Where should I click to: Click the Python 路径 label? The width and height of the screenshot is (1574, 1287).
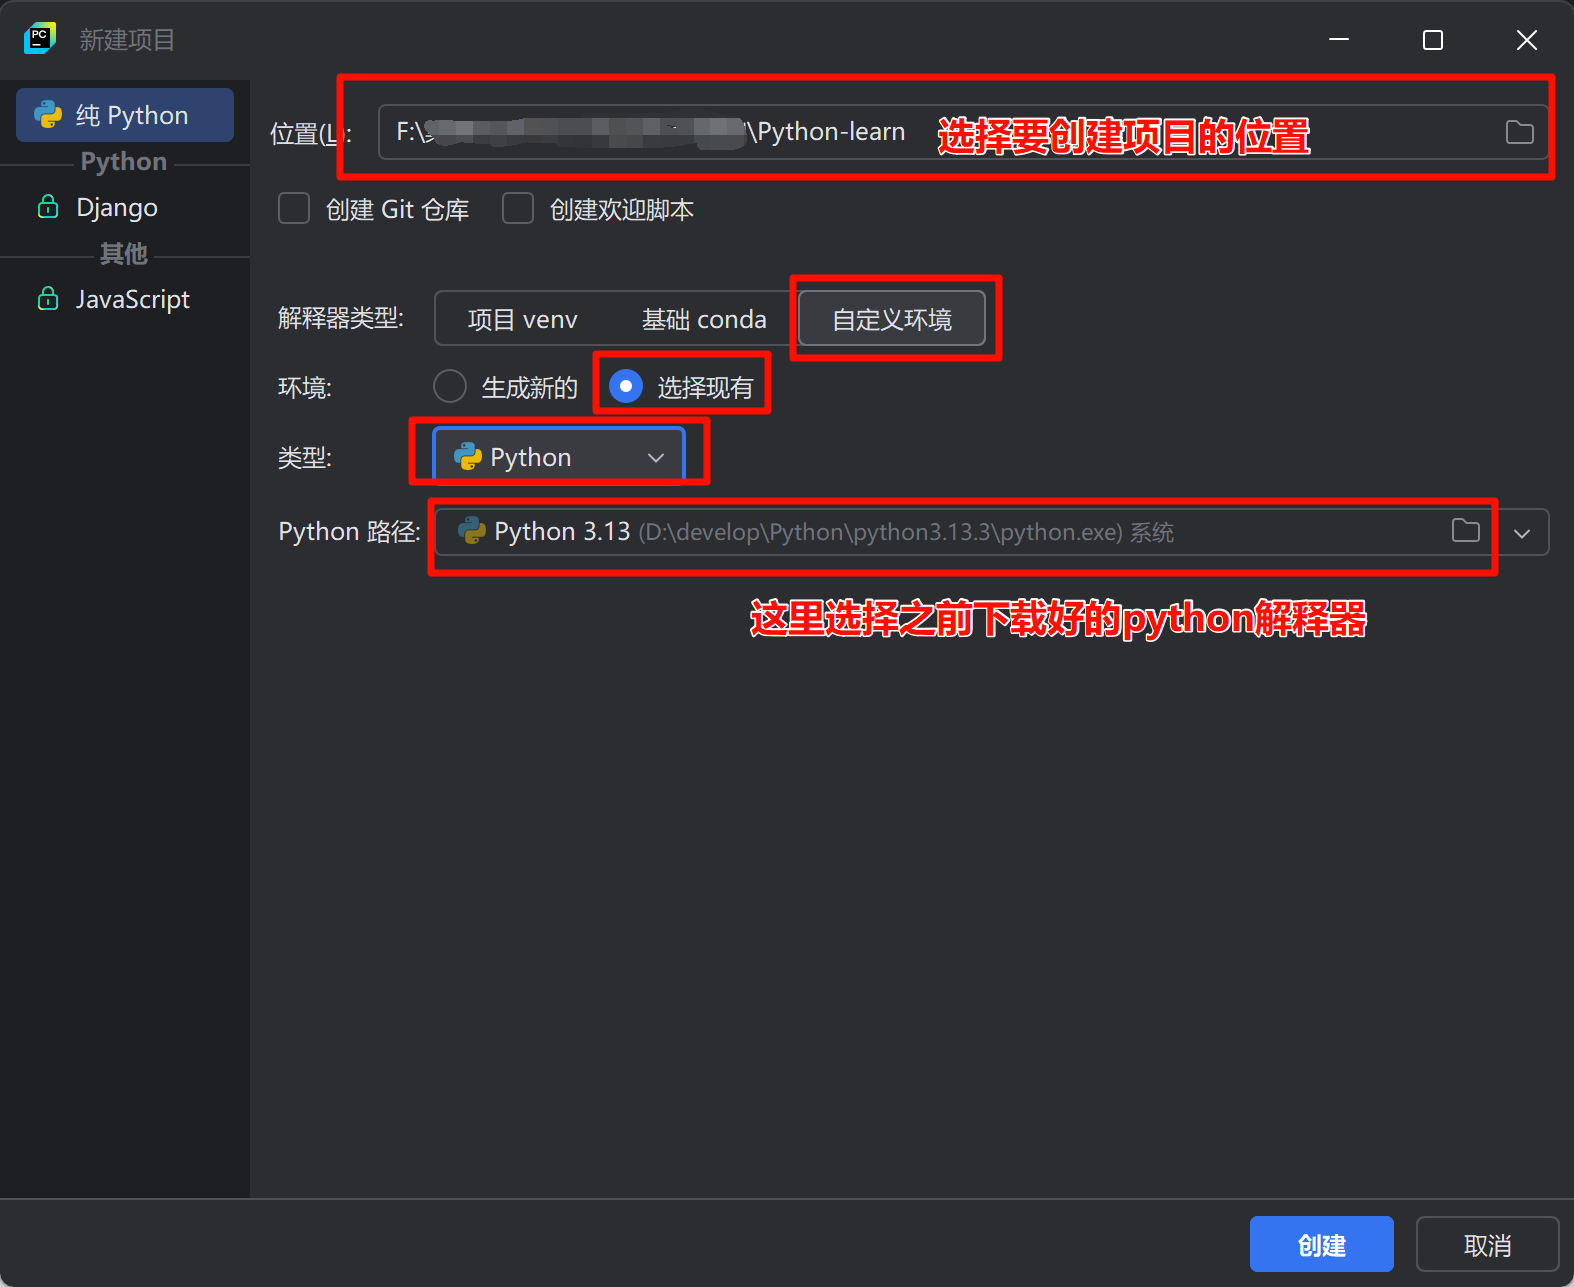(x=349, y=532)
